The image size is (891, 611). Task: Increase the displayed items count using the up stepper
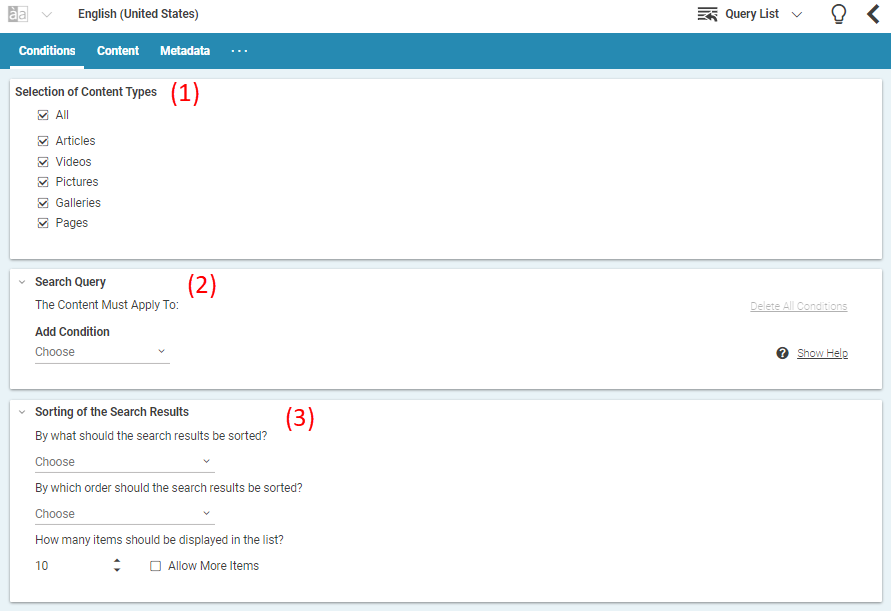[x=117, y=561]
